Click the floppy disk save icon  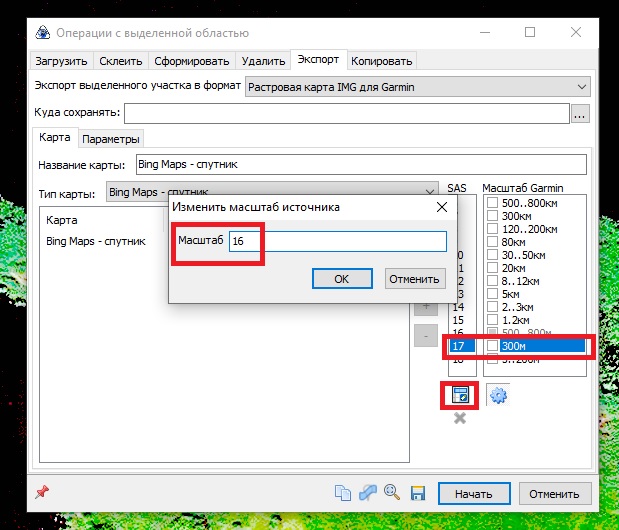[x=418, y=493]
